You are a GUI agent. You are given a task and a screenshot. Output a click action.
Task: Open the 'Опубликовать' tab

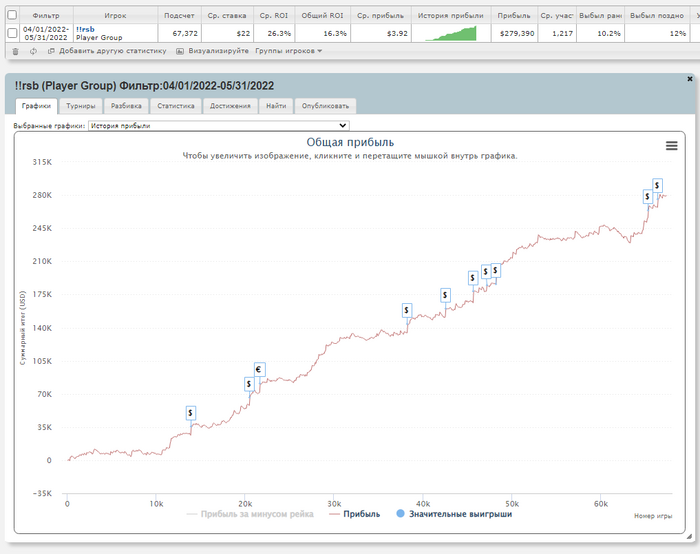[325, 106]
